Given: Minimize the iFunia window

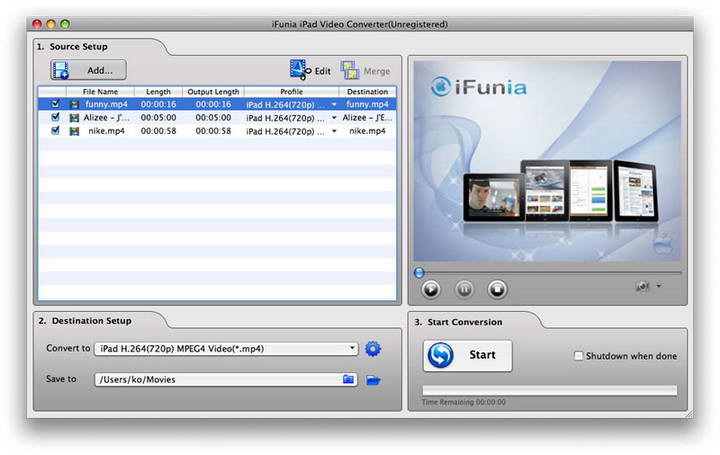Looking at the screenshot, I should coord(51,24).
